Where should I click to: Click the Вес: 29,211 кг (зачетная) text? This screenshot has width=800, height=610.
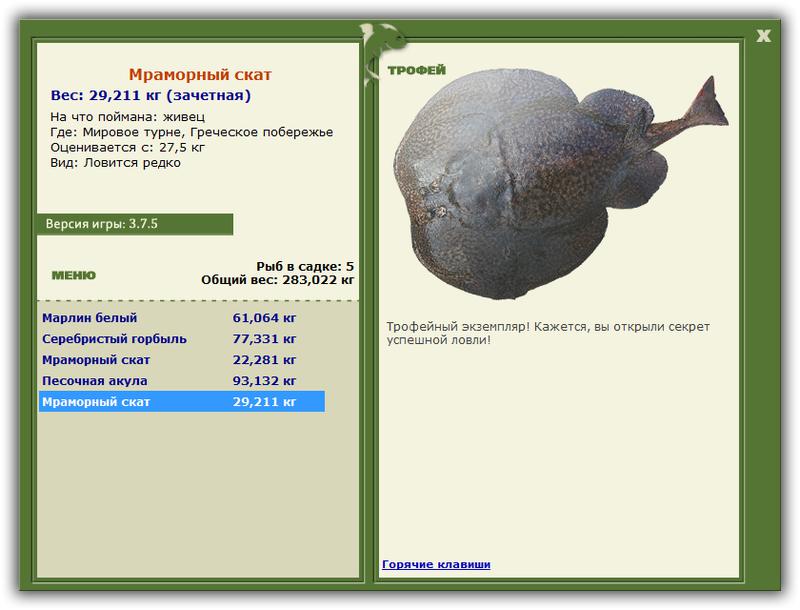click(x=151, y=95)
